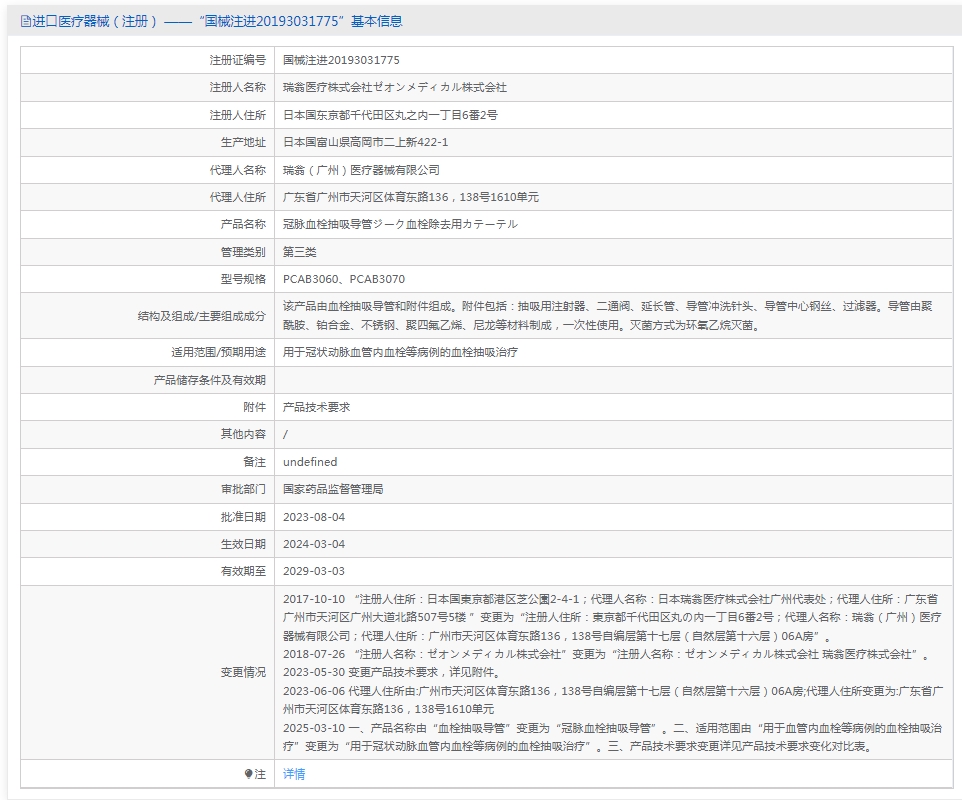Image resolution: width=962 pixels, height=800 pixels.
Task: Select expiry date 2029-03-03
Action: 314,571
